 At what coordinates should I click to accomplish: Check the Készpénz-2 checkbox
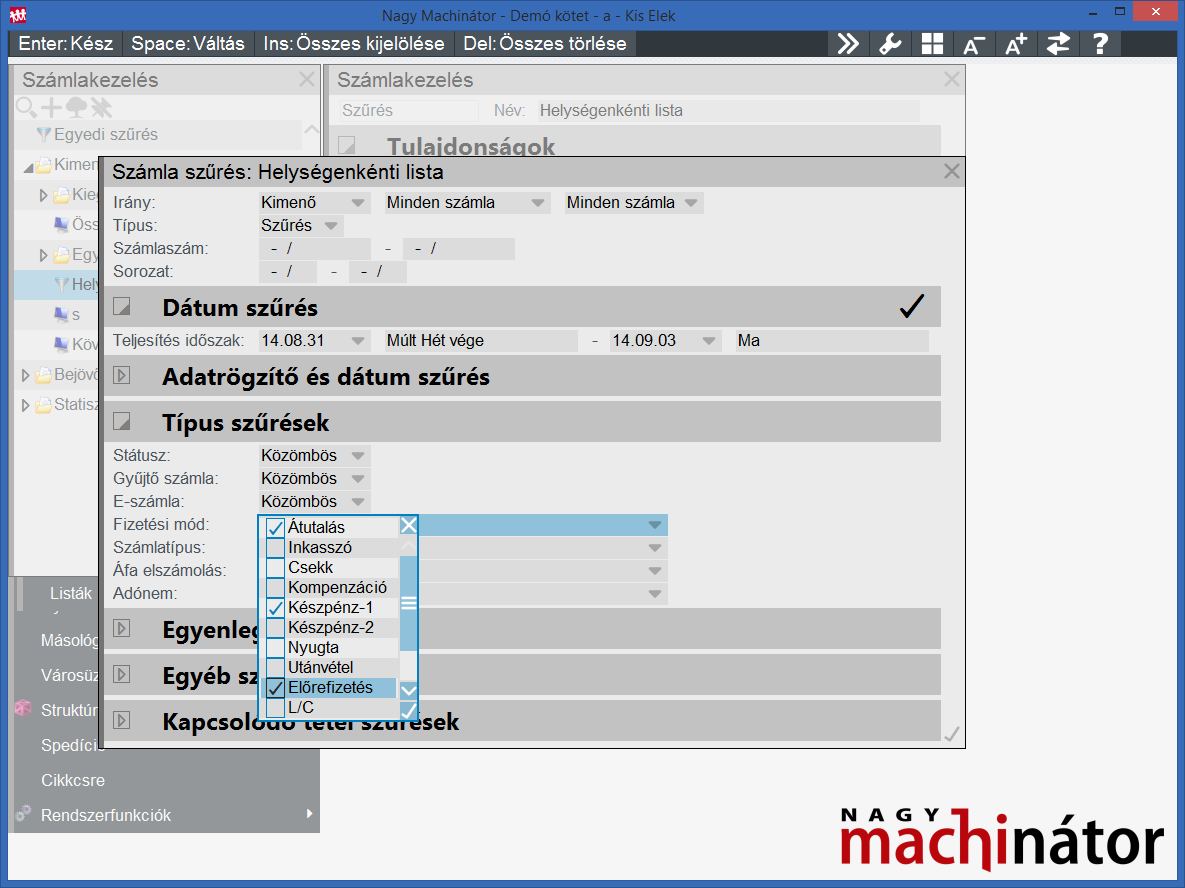(275, 628)
